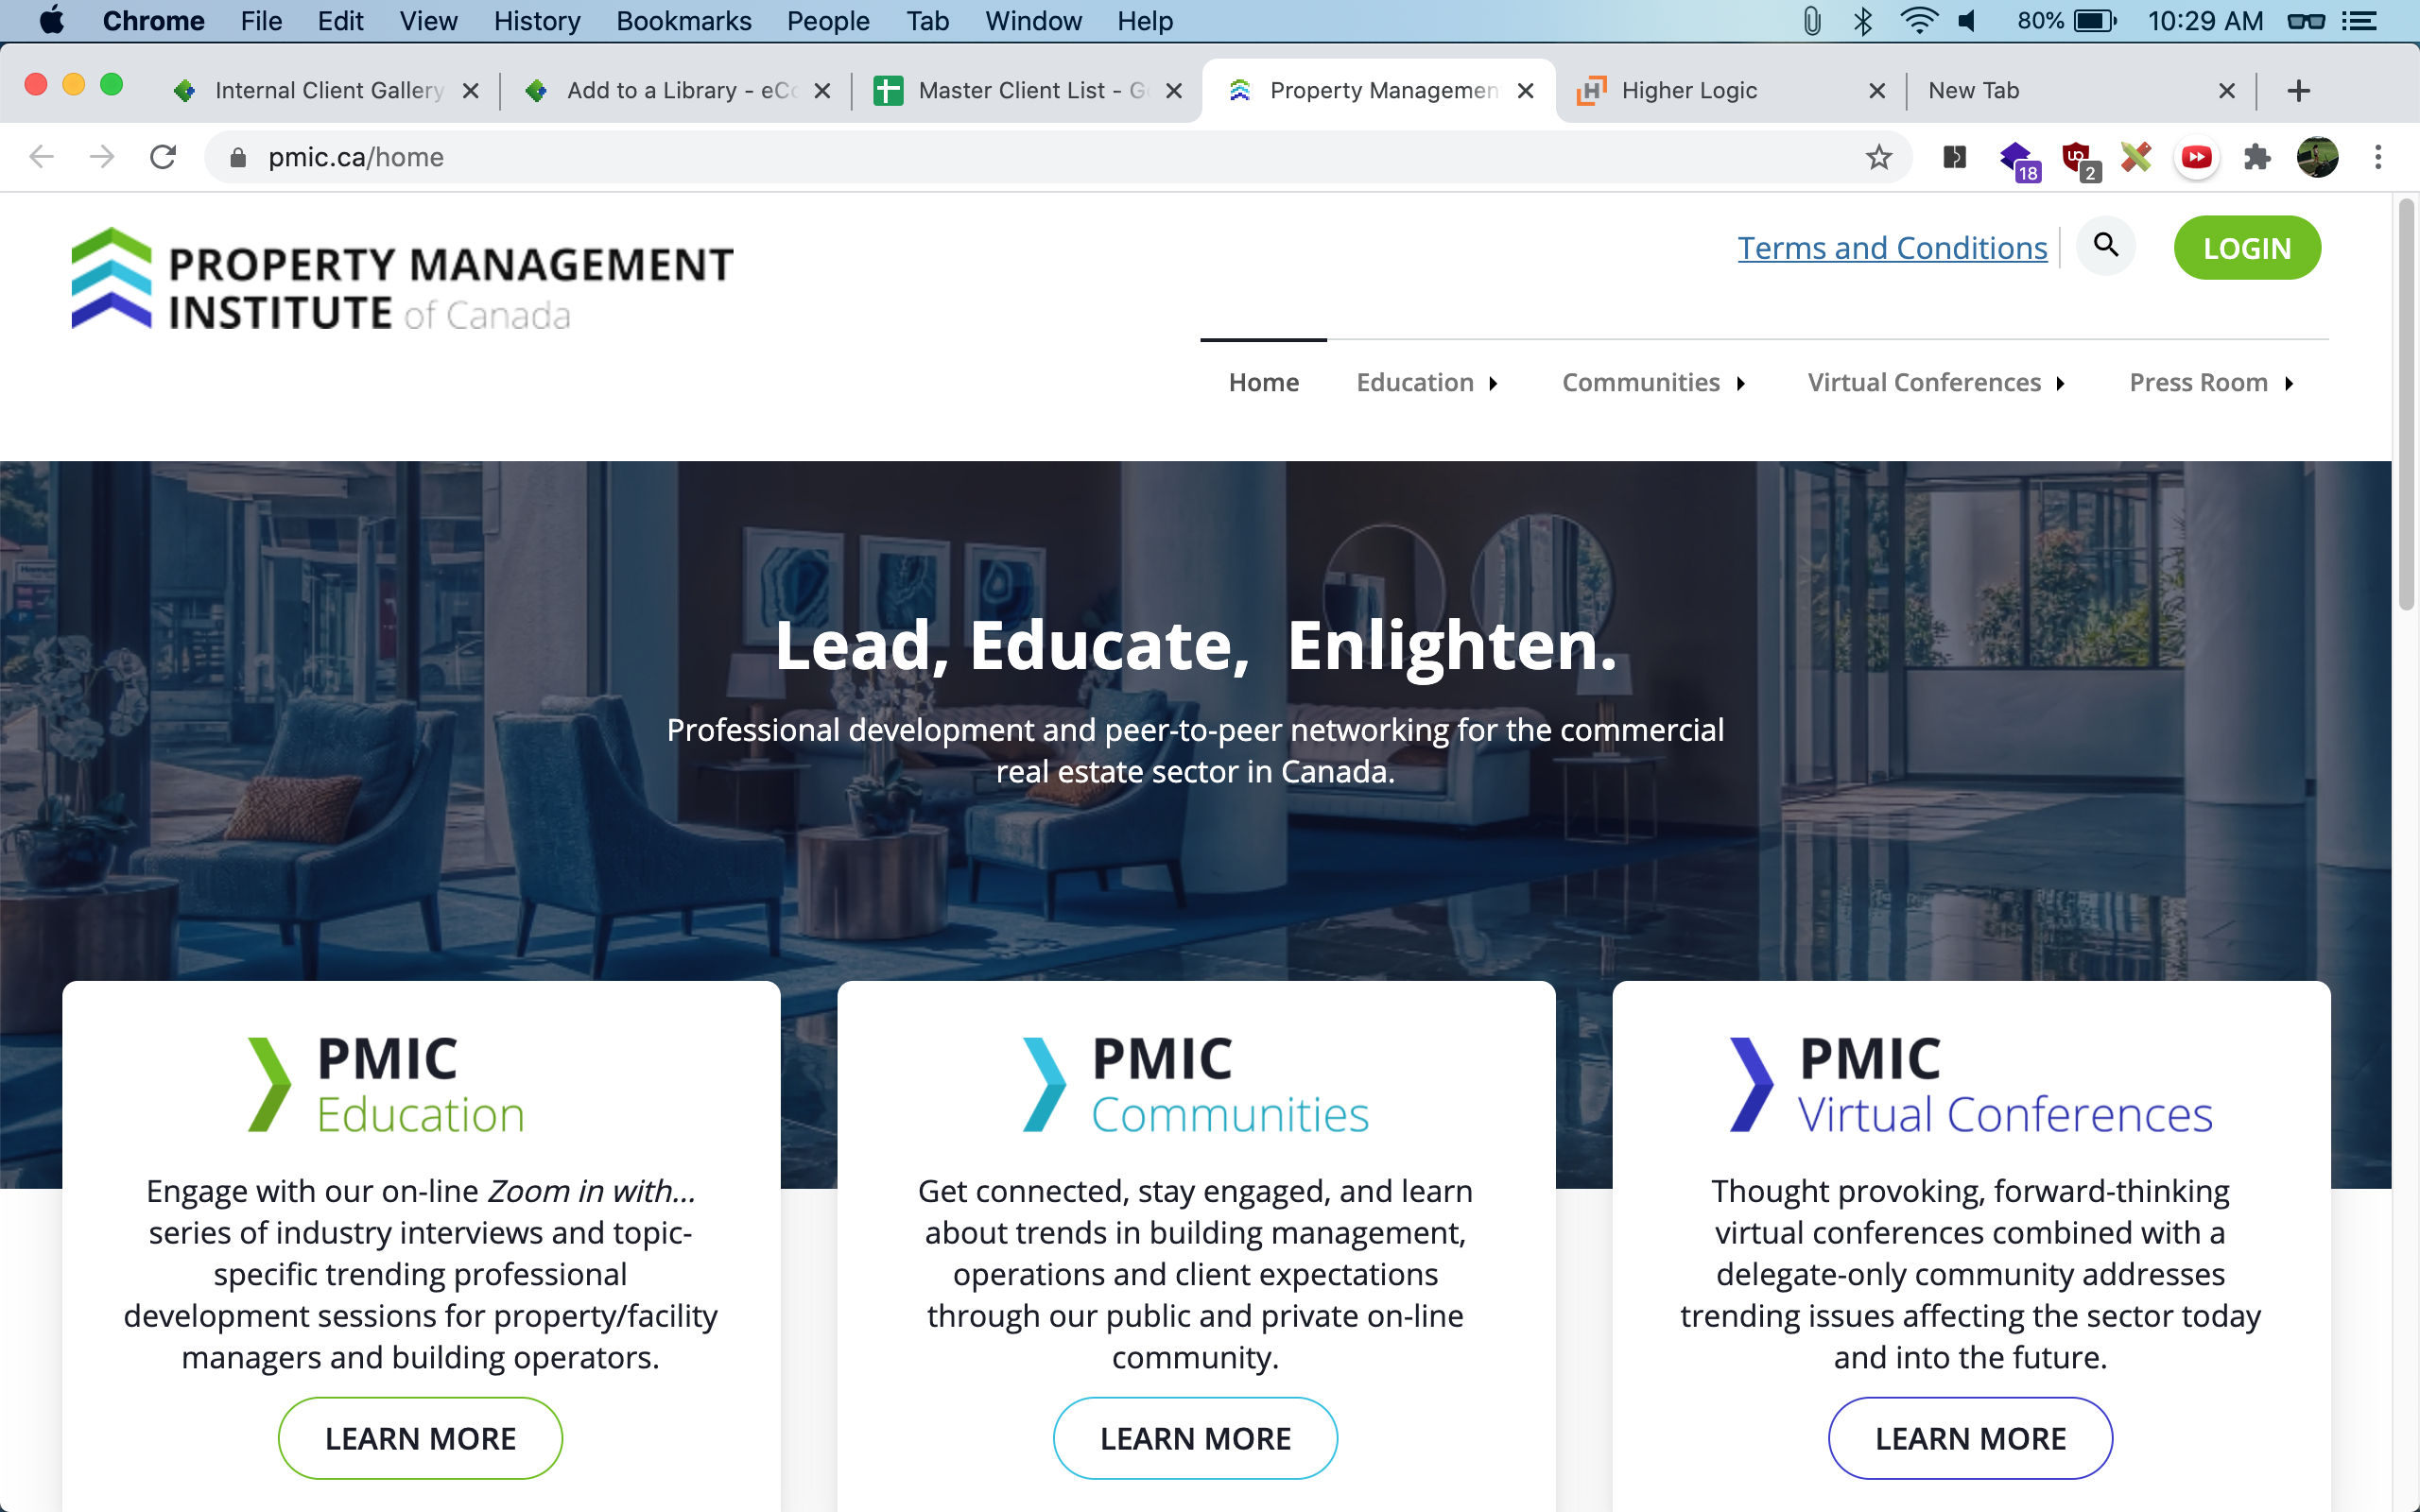Open the macOS Bluetooth status icon
This screenshot has width=2420, height=1512.
tap(1862, 21)
